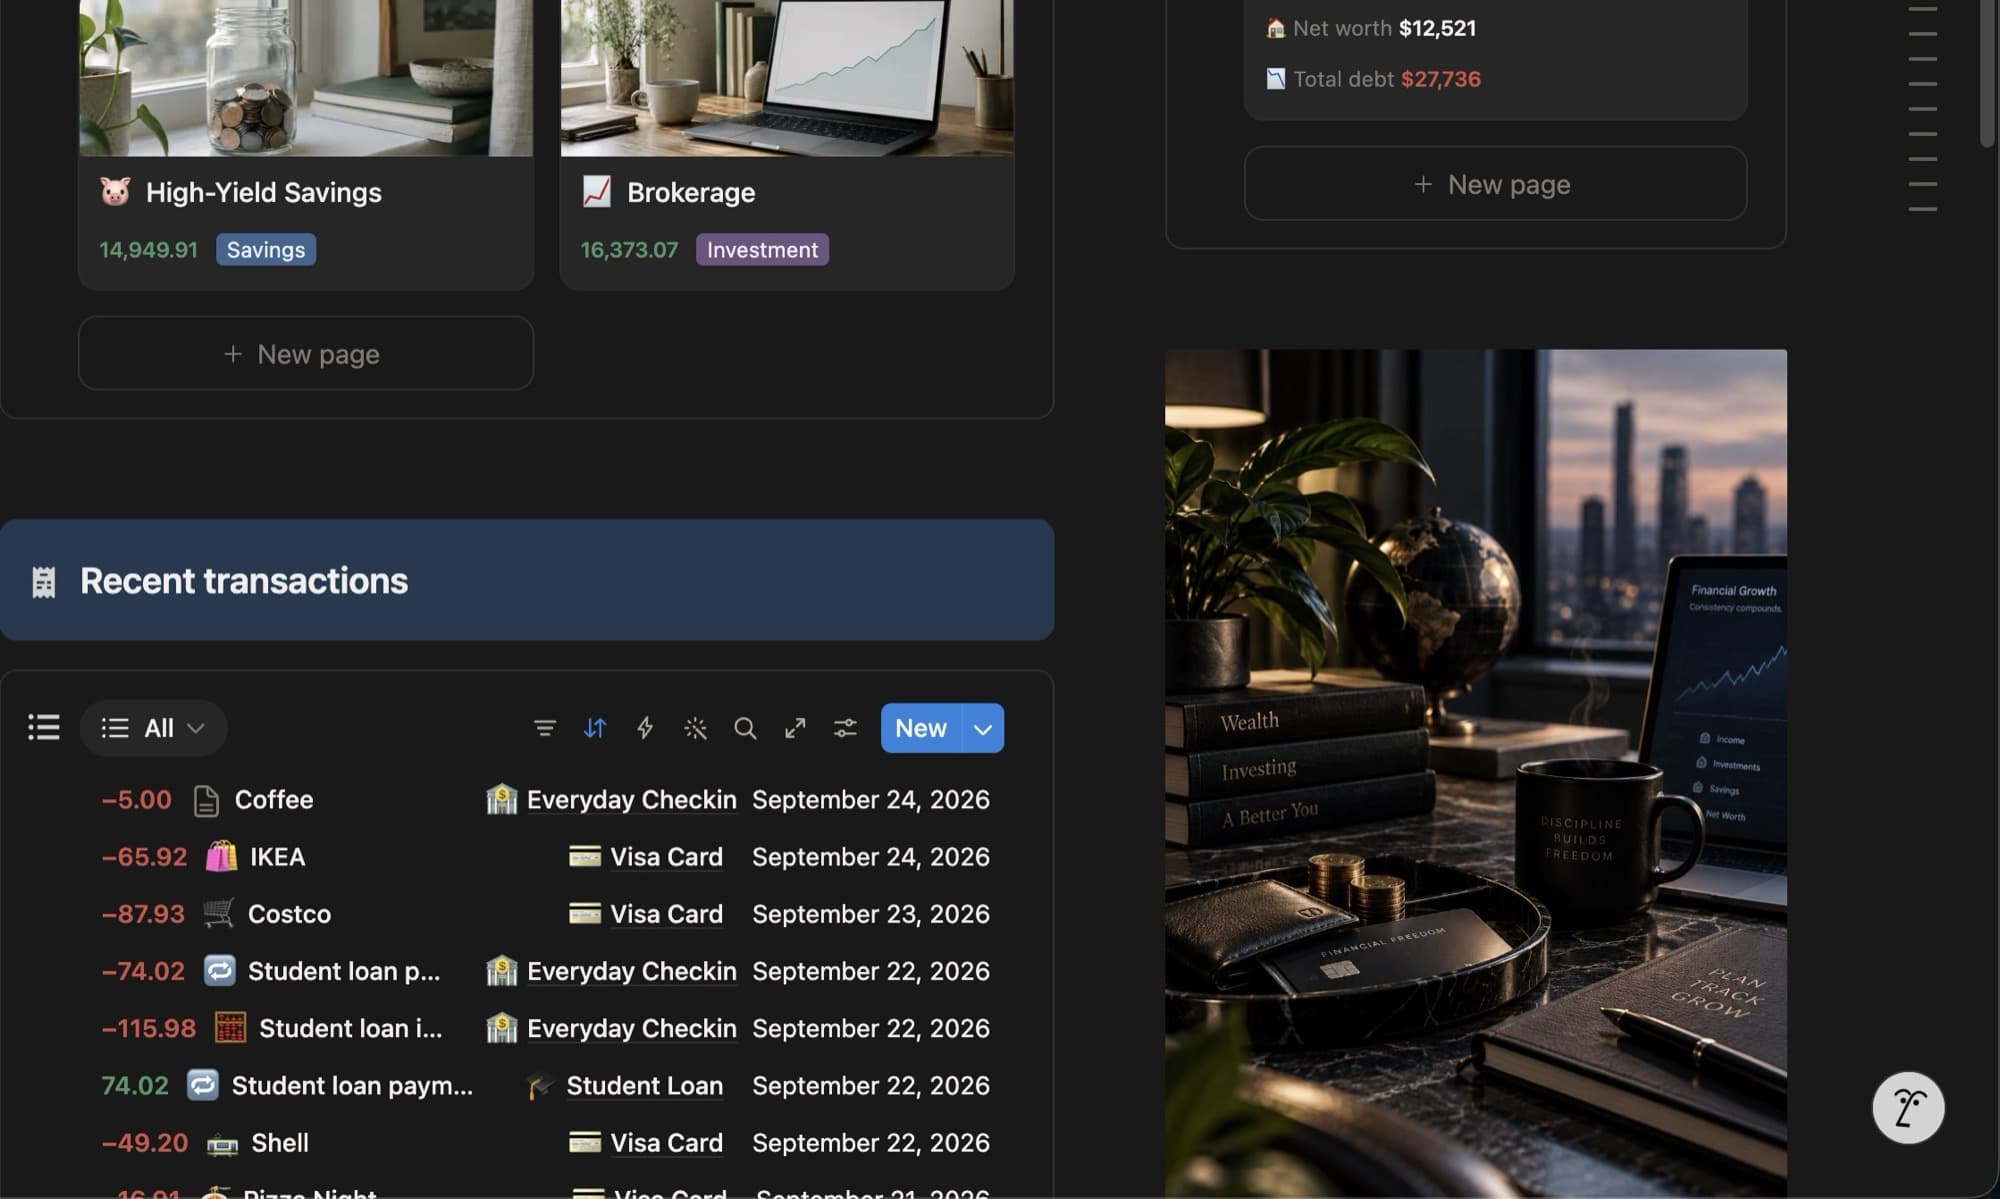Screen dimensions: 2000x1199
Task: Open the Visa Card link on Costco row
Action: point(666,914)
